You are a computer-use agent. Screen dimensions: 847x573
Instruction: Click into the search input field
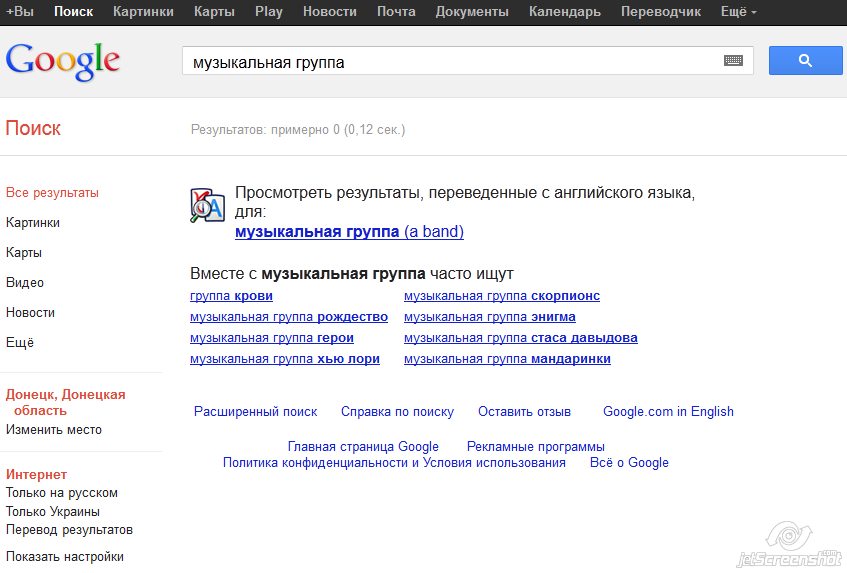(450, 62)
